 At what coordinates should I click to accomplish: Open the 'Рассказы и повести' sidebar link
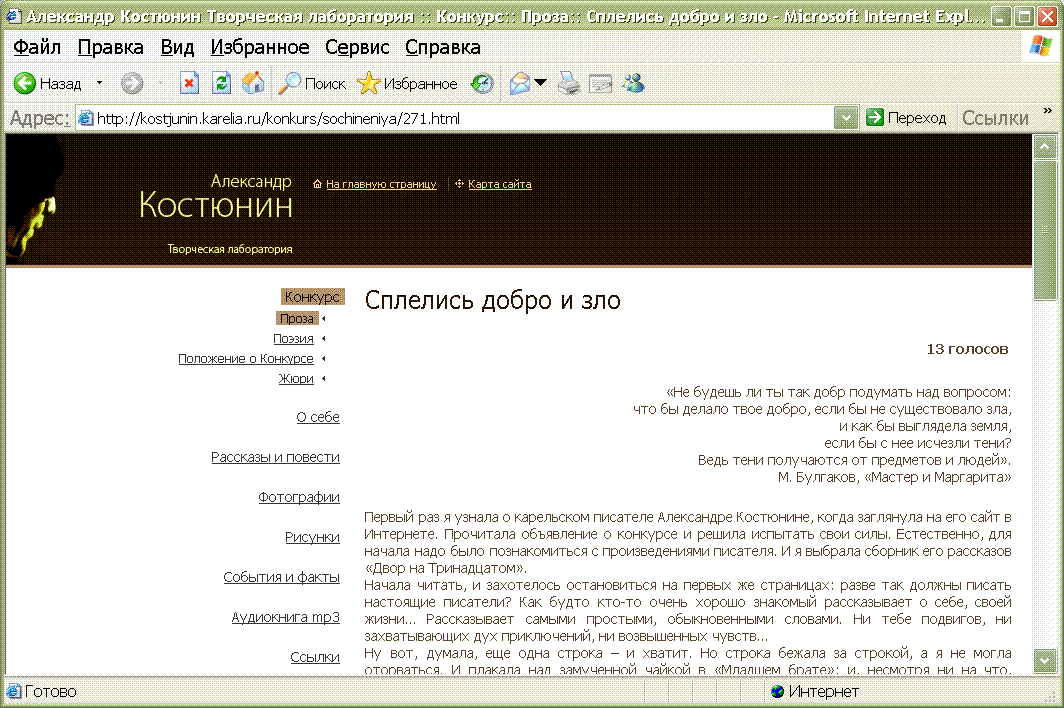[275, 457]
